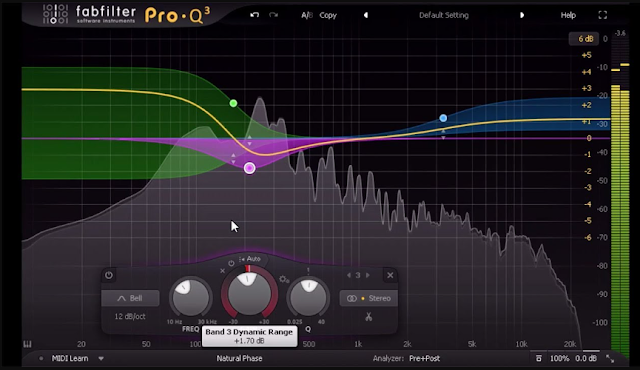The image size is (640, 370).
Task: Open Natural Phase processing mode menu
Action: coord(239,358)
